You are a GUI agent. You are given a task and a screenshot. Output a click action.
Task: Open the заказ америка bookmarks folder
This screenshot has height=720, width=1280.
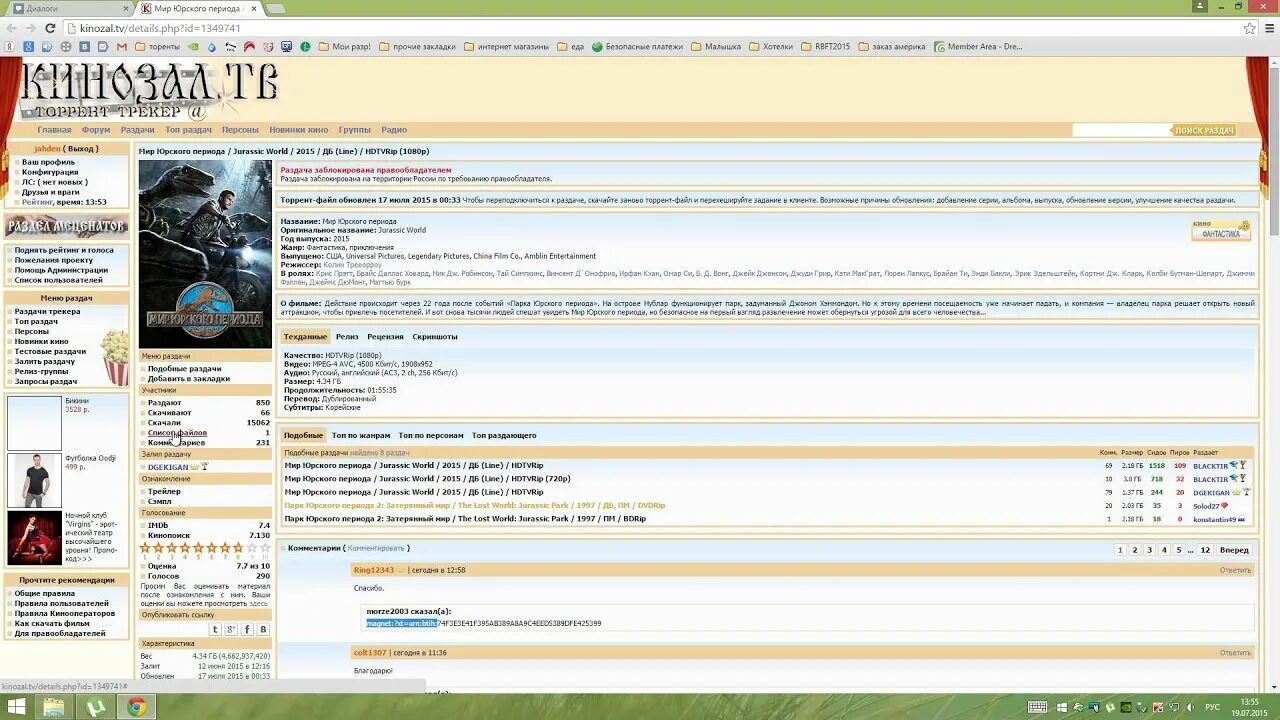[892, 46]
